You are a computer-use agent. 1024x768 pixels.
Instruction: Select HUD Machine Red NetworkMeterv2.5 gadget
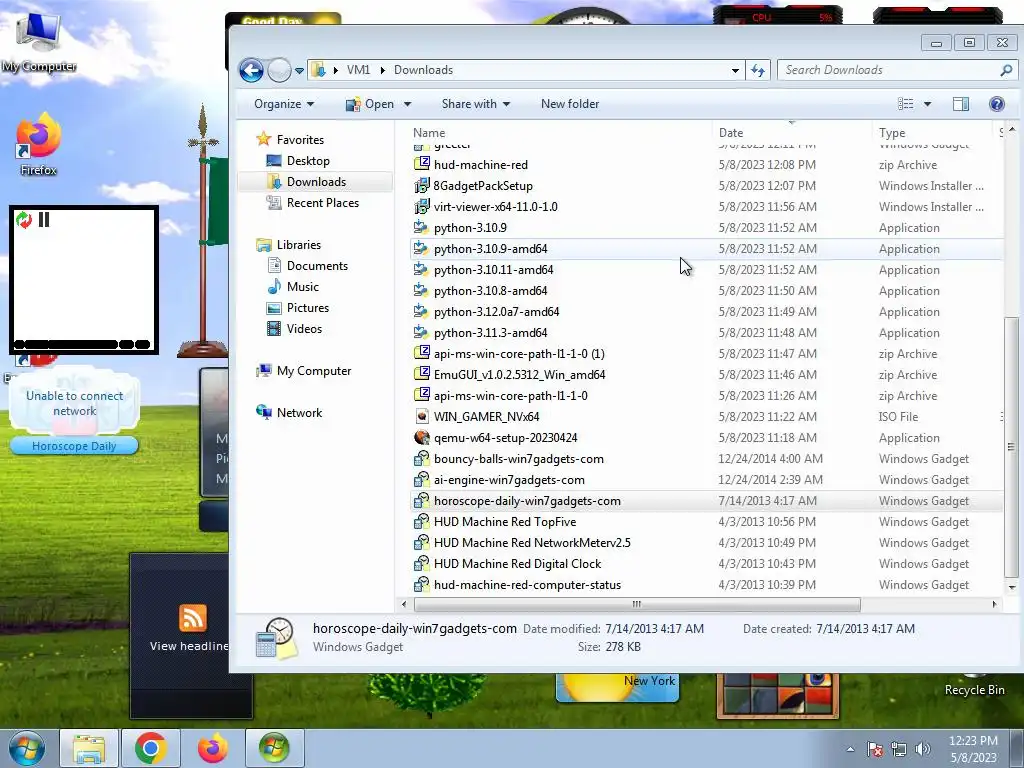[706, 543]
